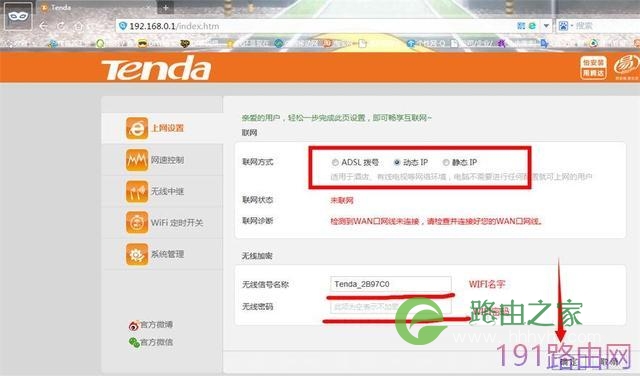Click the browser back arrow
The height and width of the screenshot is (376, 640).
[x=43, y=26]
